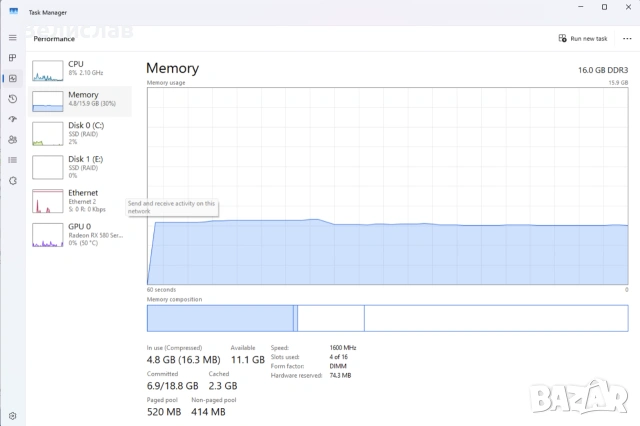
Task: Click the in-use section of memory composition bar
Action: (220, 318)
